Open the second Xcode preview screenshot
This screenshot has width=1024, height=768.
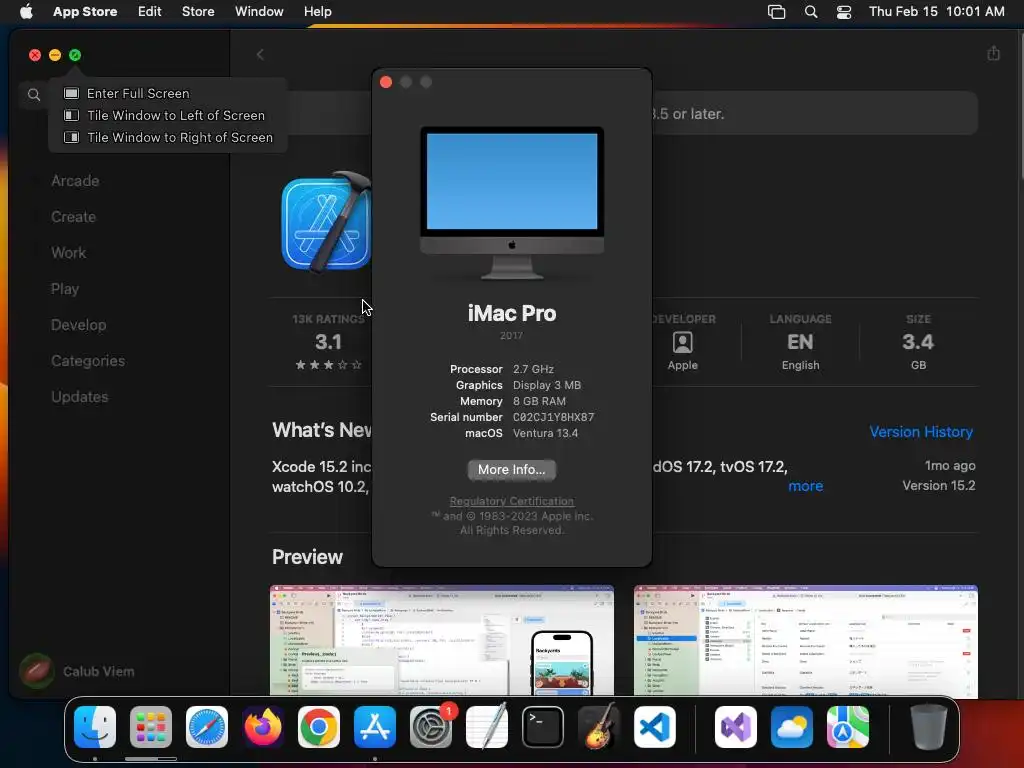pos(805,641)
